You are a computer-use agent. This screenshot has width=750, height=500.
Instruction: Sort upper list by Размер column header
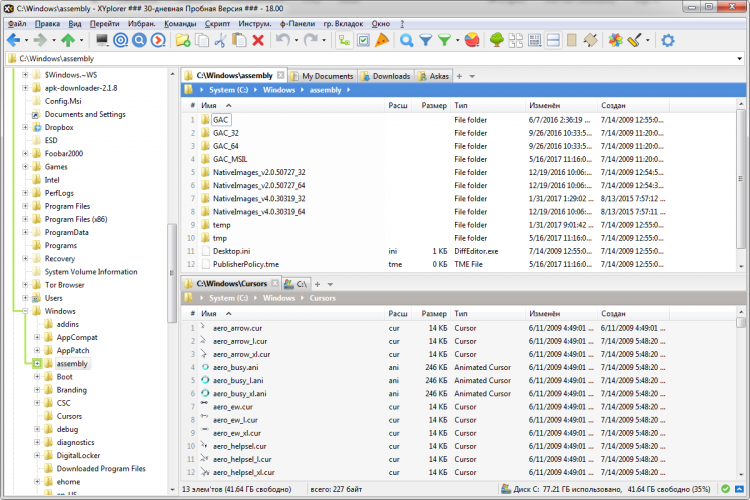[x=433, y=105]
